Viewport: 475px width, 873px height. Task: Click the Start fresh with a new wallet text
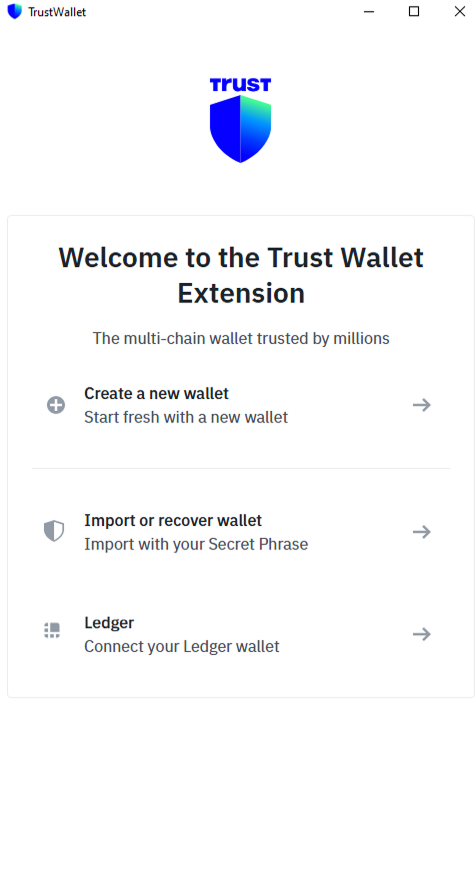click(186, 417)
